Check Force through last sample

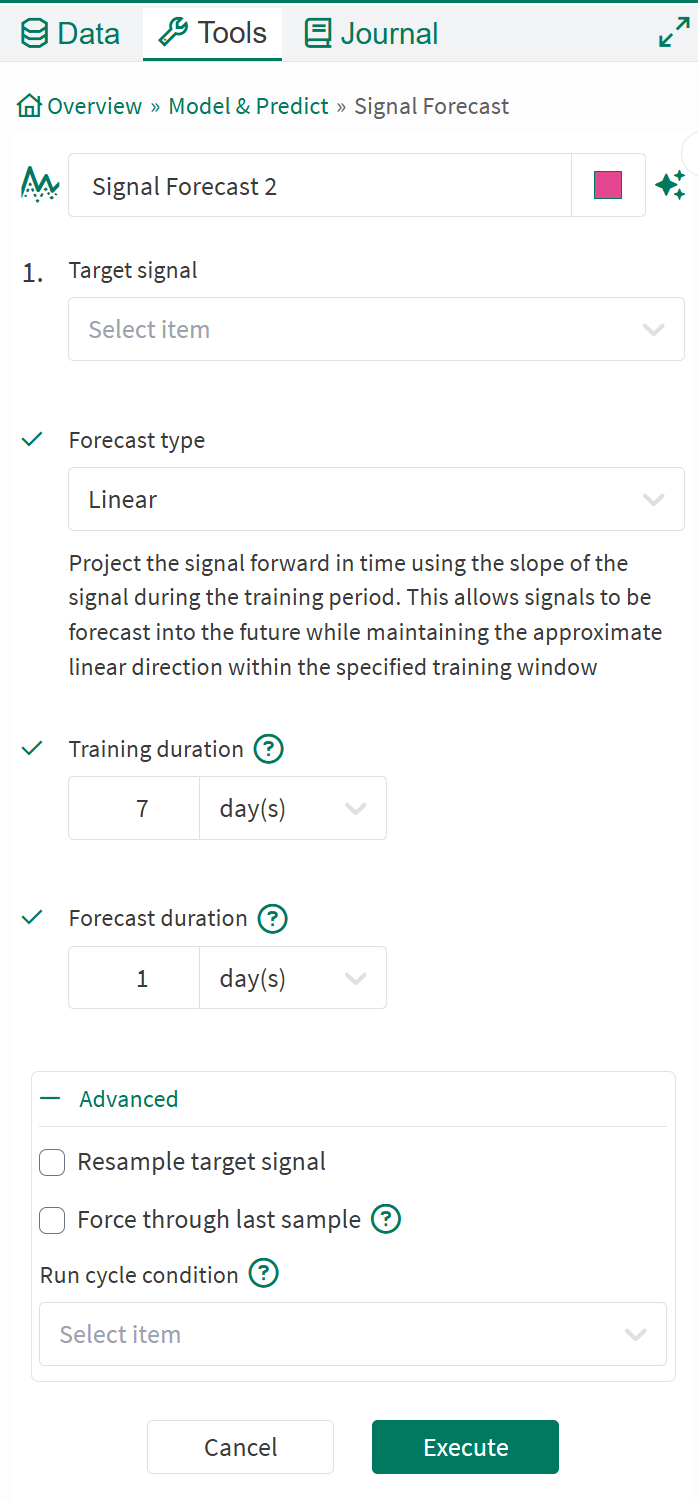[52, 1220]
